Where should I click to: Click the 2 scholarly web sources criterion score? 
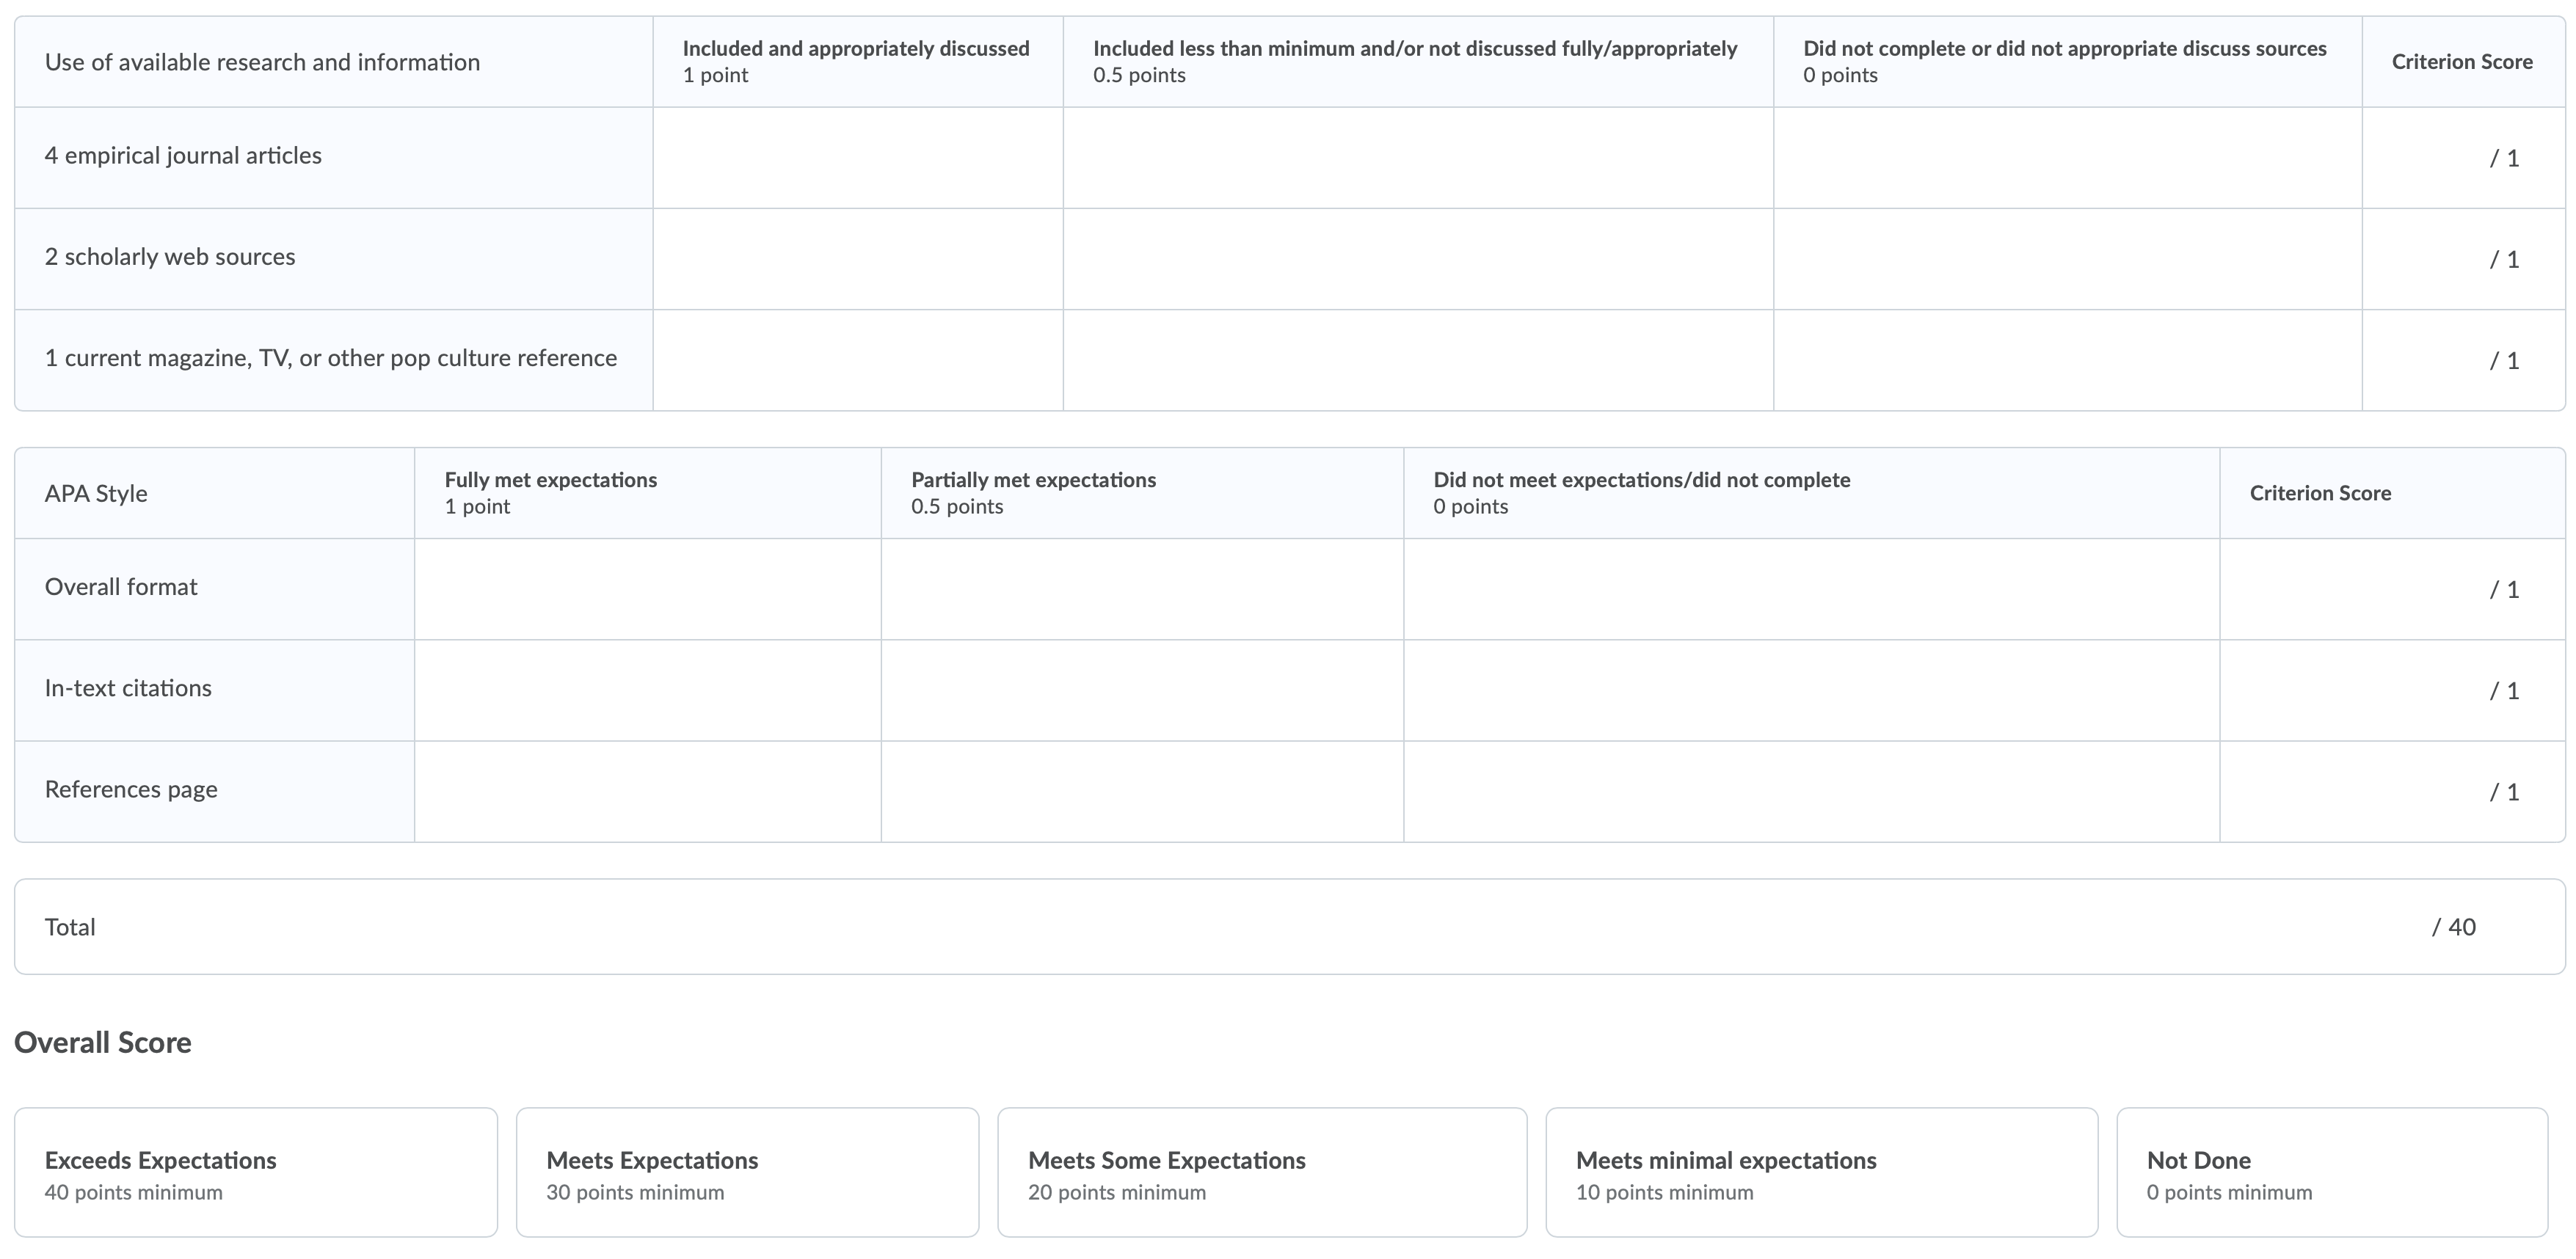tap(2464, 259)
